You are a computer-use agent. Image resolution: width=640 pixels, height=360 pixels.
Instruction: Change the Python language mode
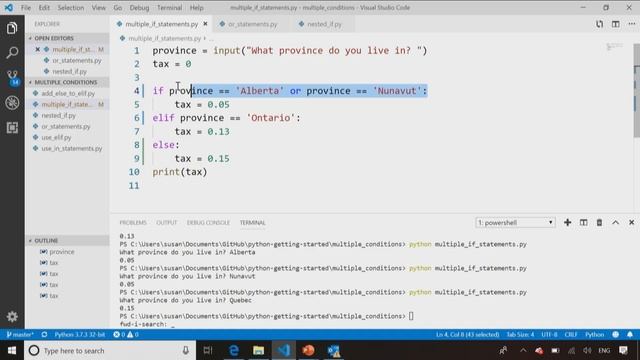(x=594, y=334)
